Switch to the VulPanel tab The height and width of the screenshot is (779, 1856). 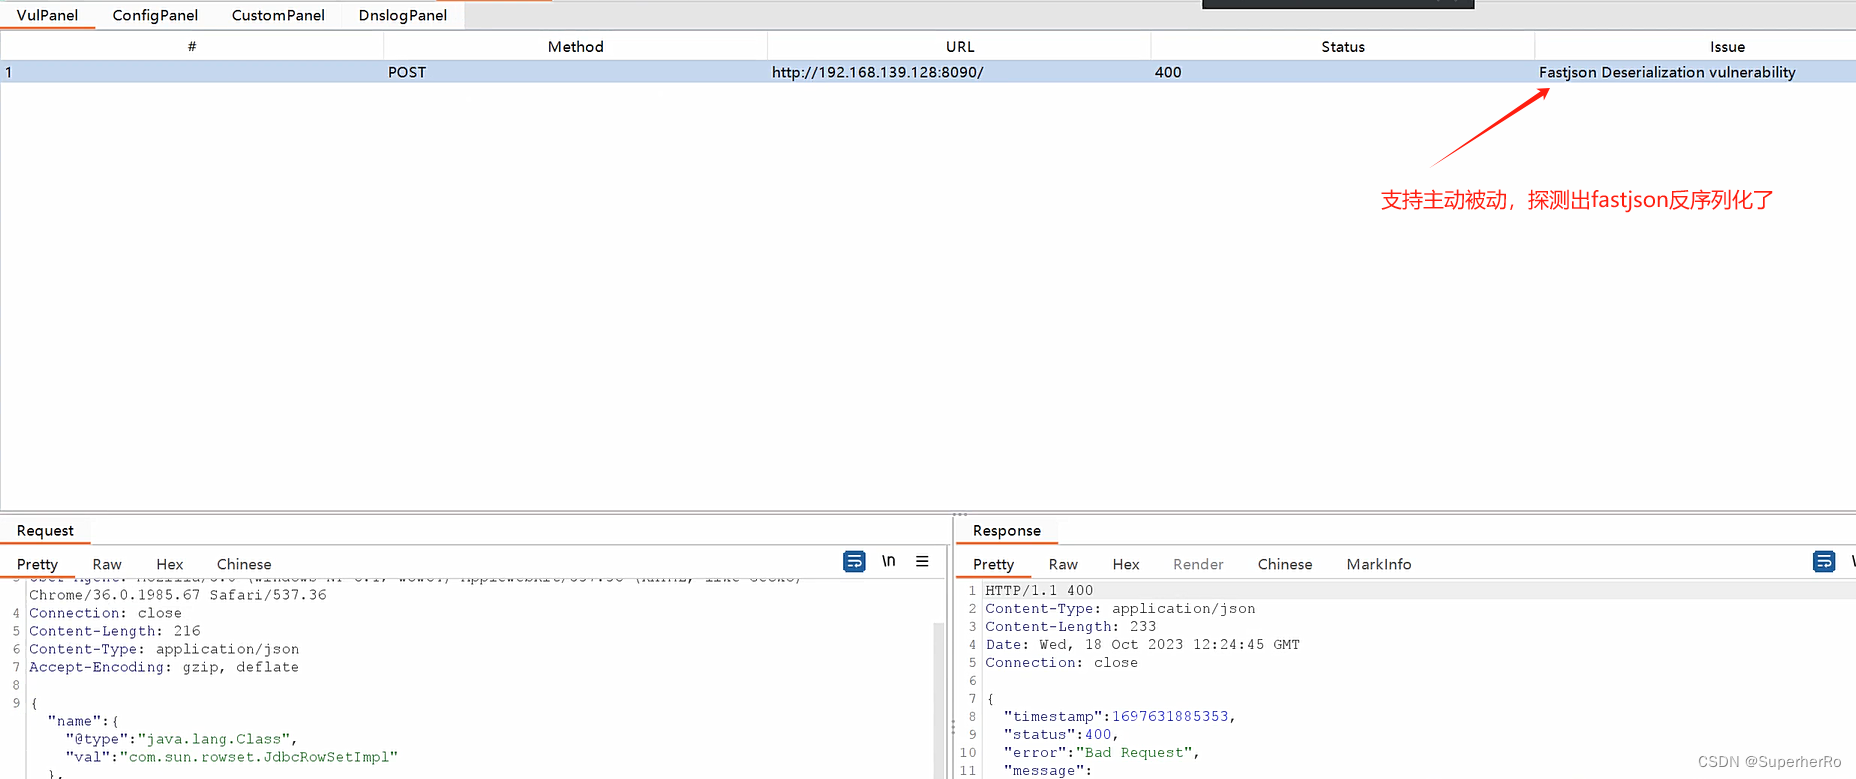47,15
